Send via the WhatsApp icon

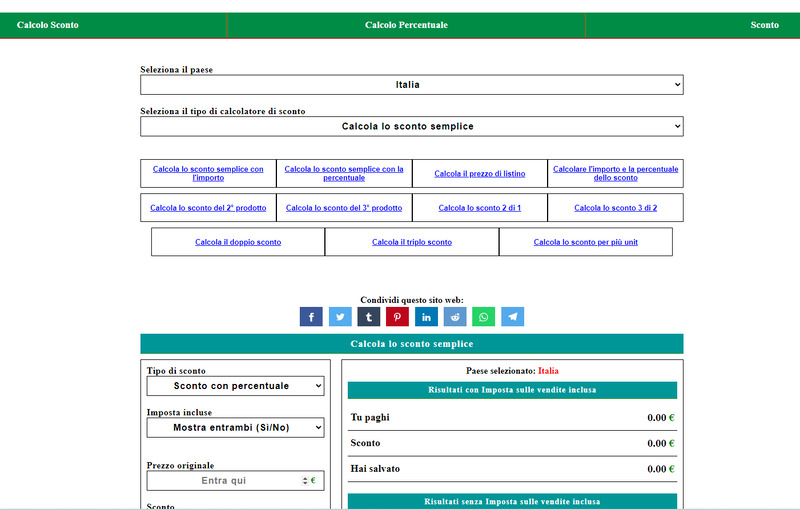[484, 317]
